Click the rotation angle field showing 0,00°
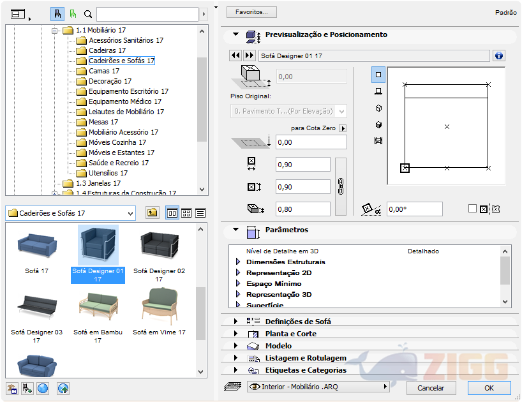Screen dimensions: 522x402 point(415,209)
